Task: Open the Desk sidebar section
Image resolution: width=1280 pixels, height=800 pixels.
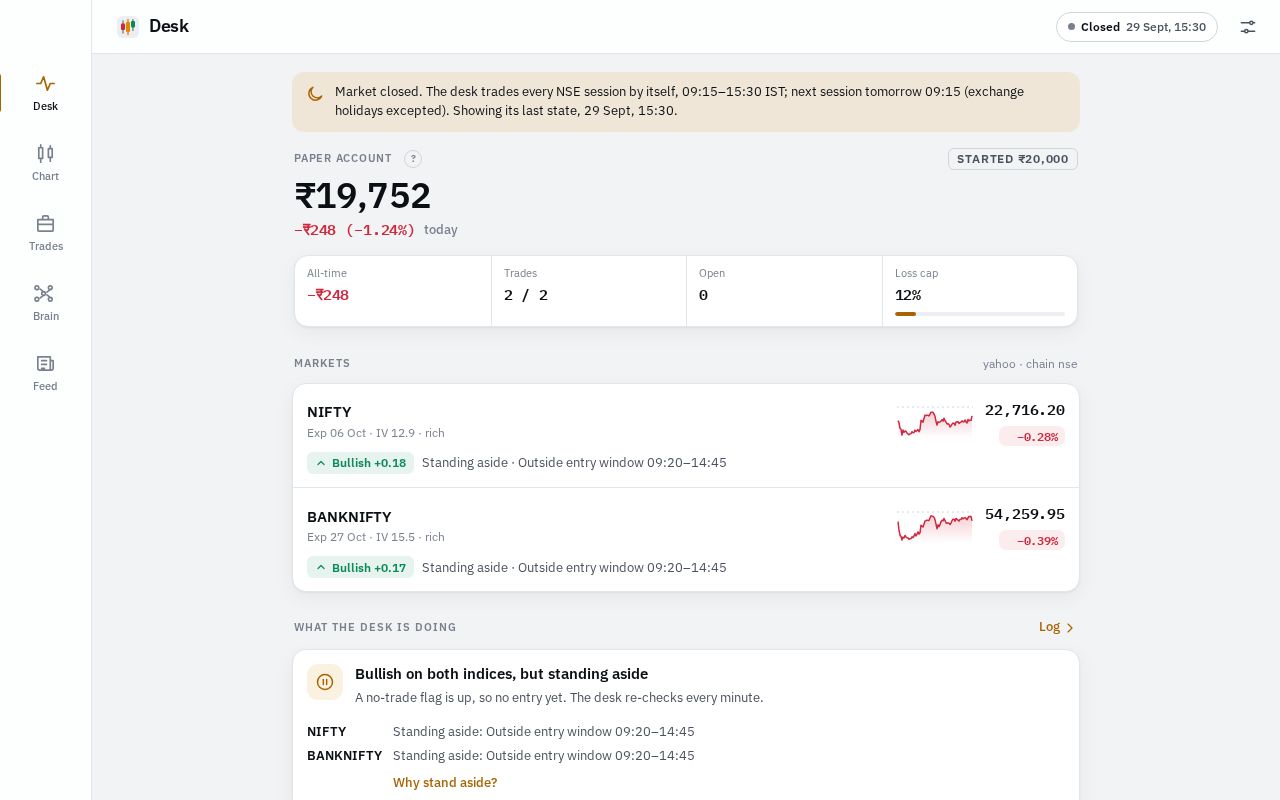Action: click(45, 93)
